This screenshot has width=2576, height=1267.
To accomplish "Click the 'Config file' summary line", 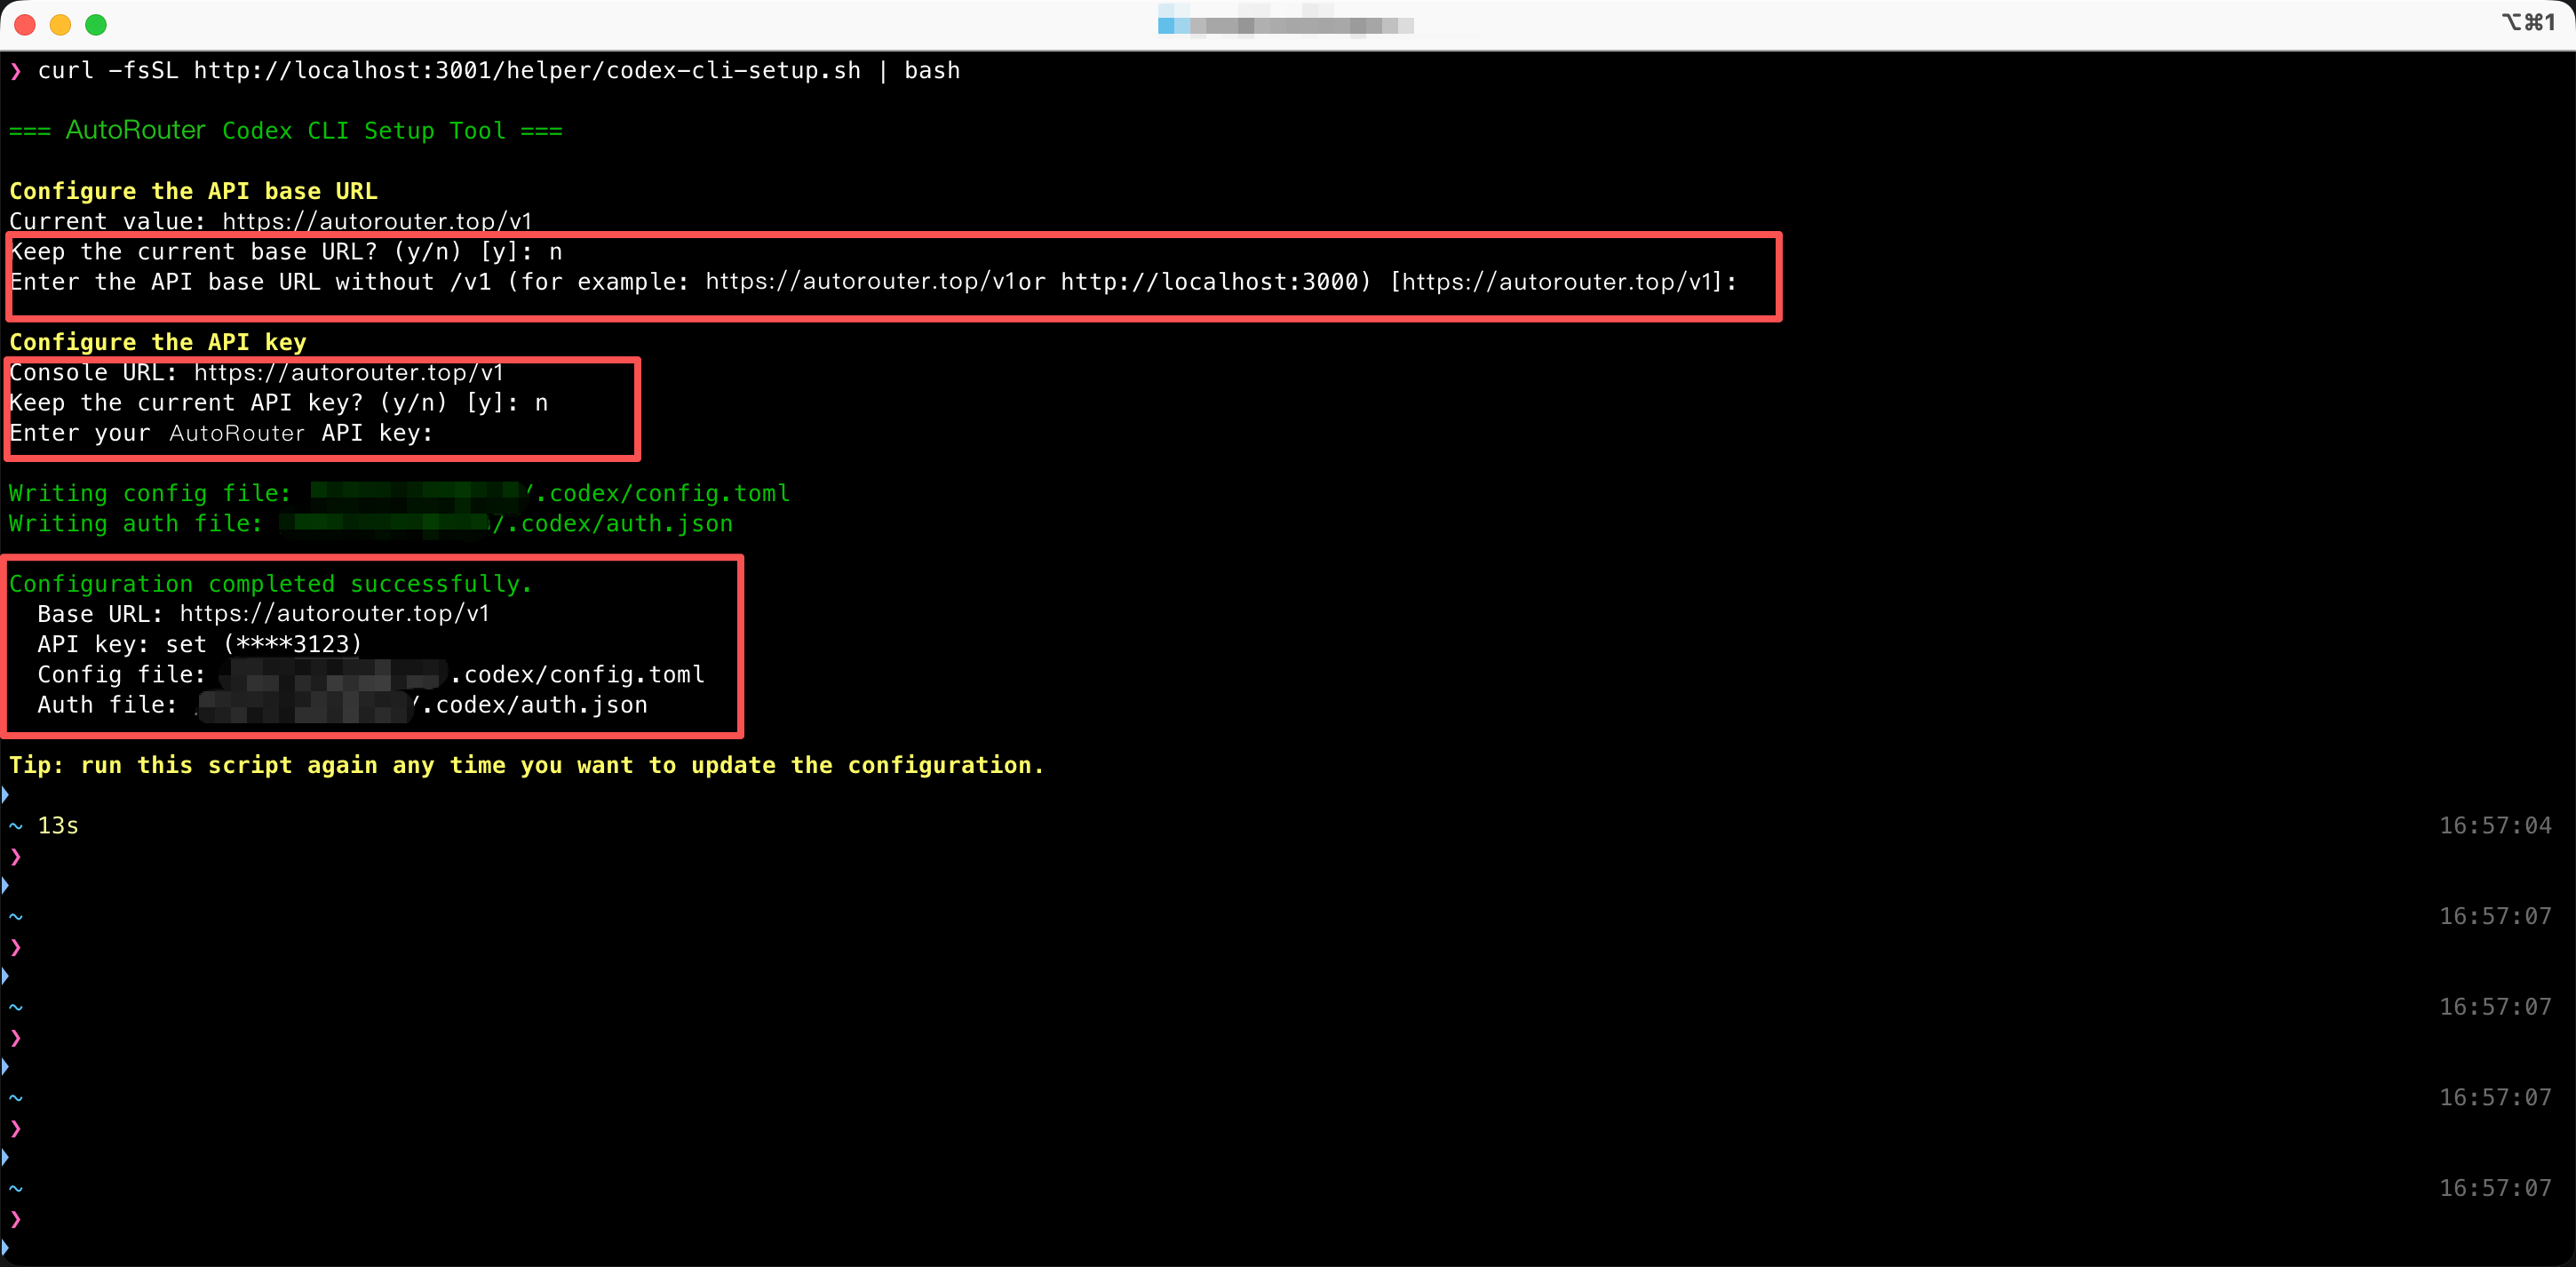I will tap(371, 675).
